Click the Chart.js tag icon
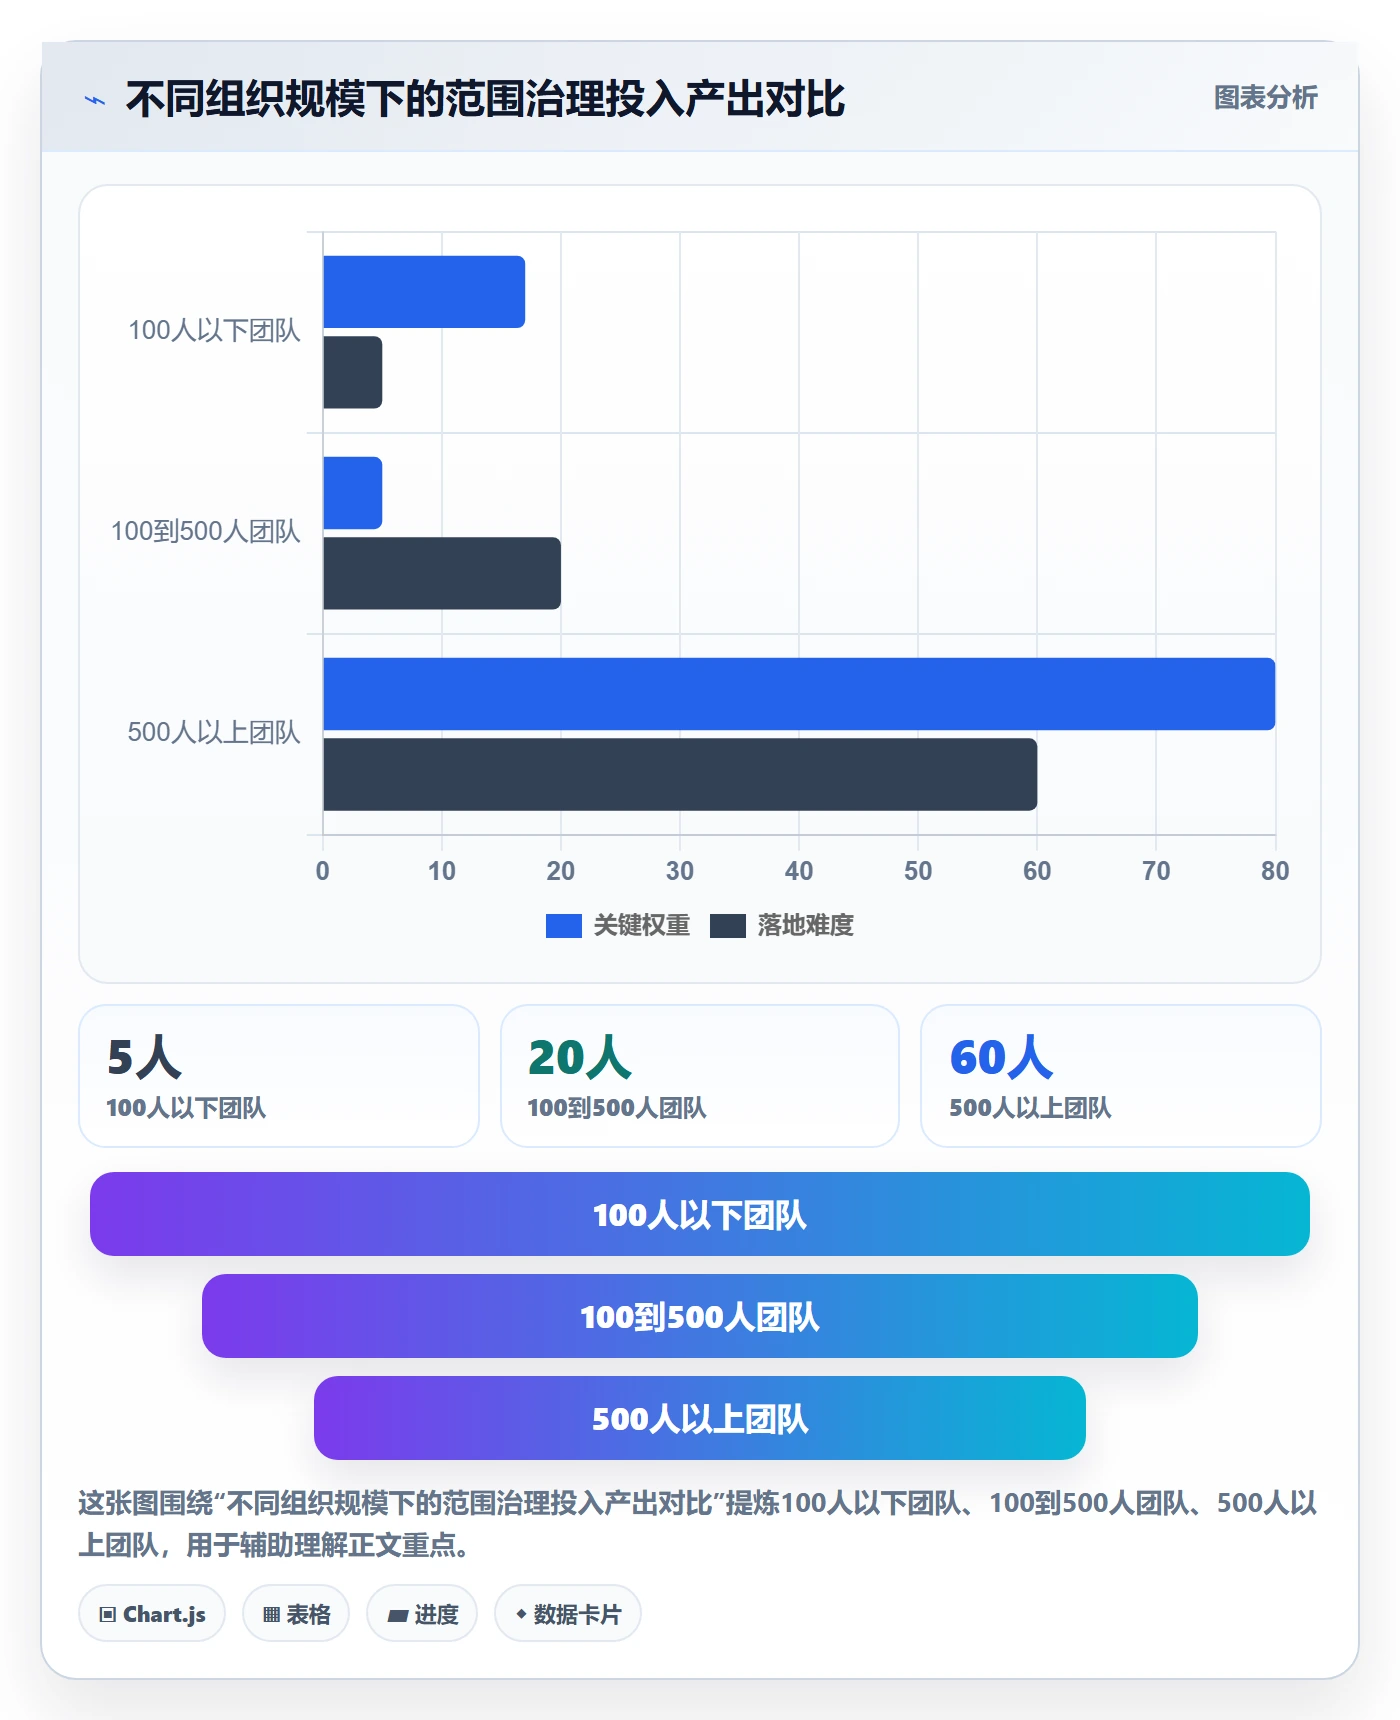Viewport: 1400px width, 1720px height. coord(108,1614)
